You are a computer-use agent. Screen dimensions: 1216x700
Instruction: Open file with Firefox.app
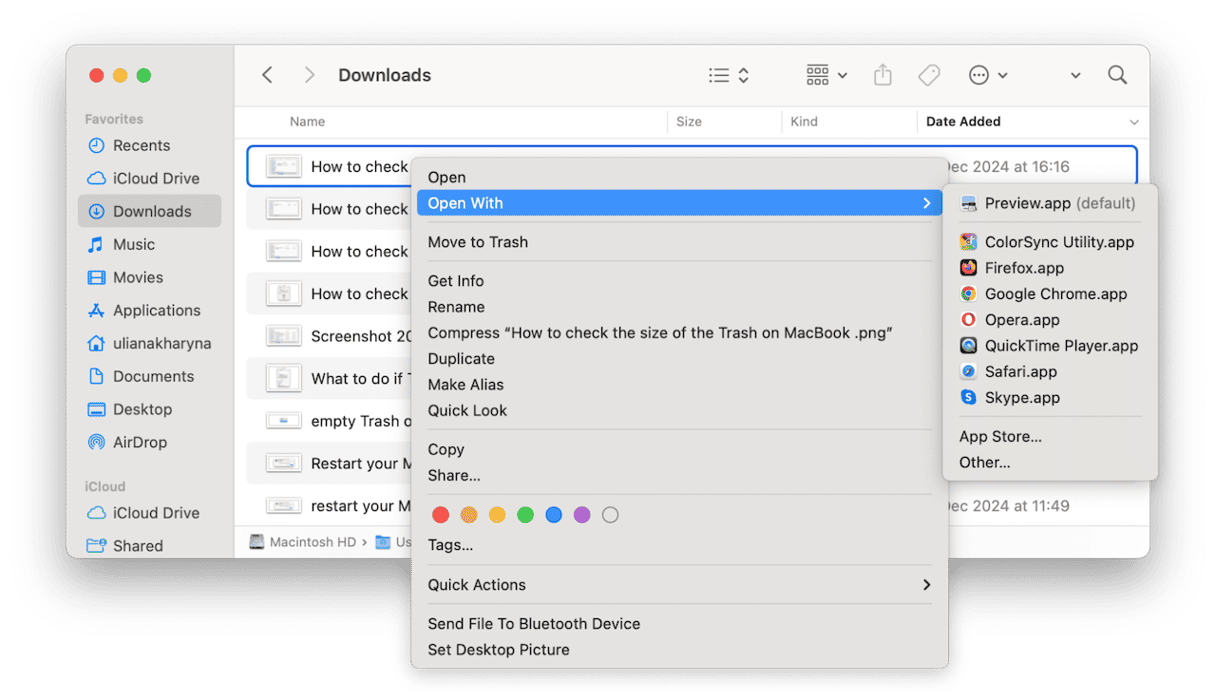click(1023, 268)
